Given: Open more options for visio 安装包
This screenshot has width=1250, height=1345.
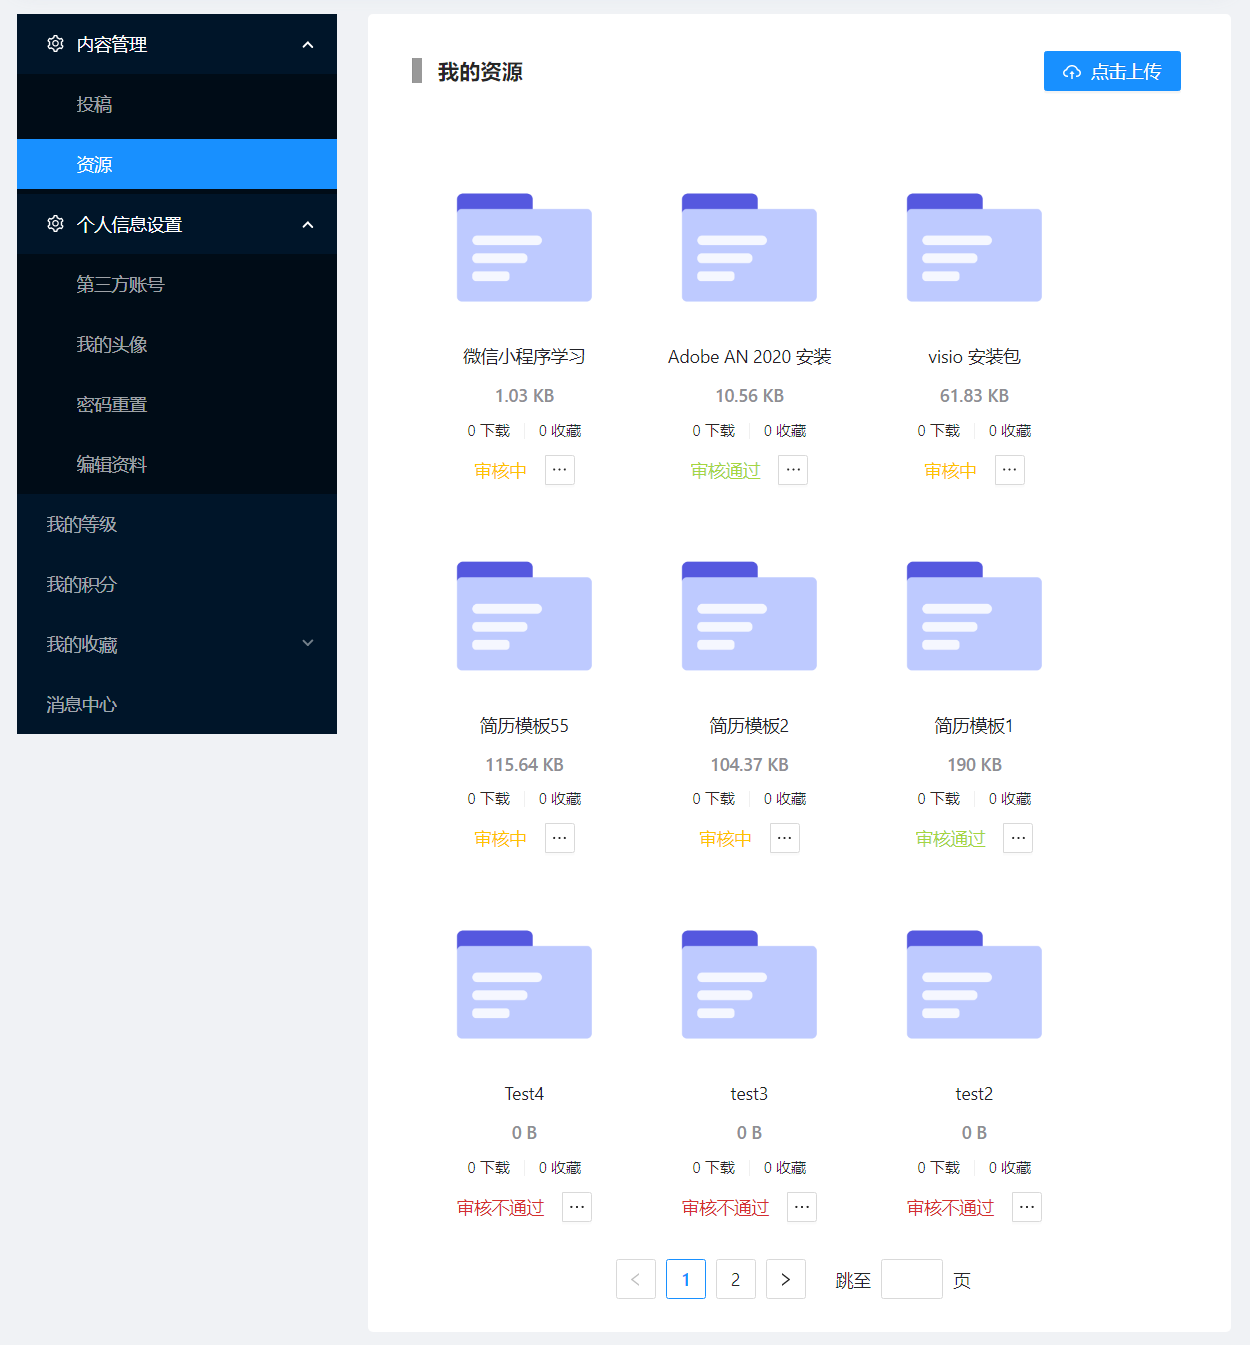Looking at the screenshot, I should pos(1010,470).
